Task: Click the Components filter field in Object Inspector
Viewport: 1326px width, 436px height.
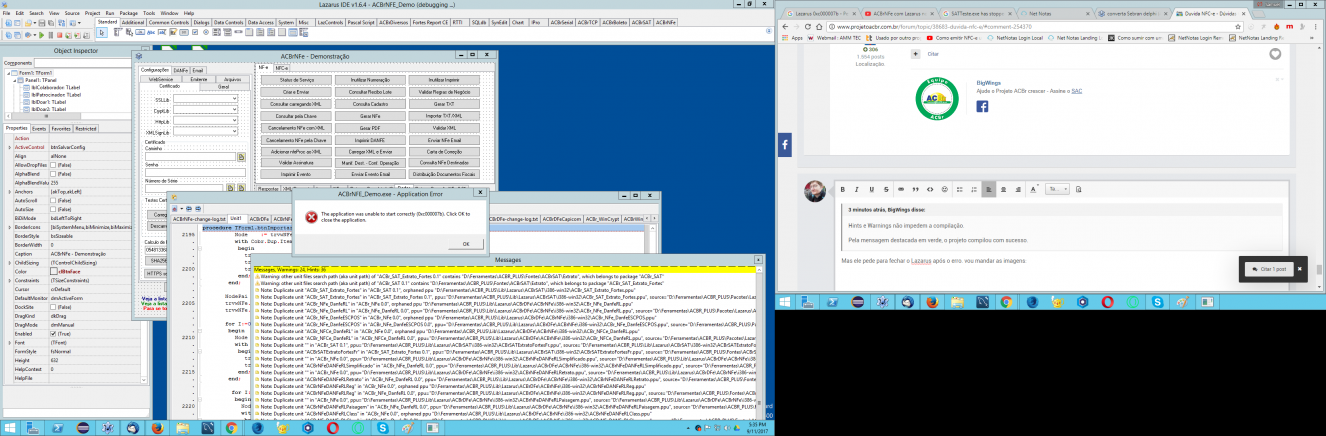Action: pos(84,61)
